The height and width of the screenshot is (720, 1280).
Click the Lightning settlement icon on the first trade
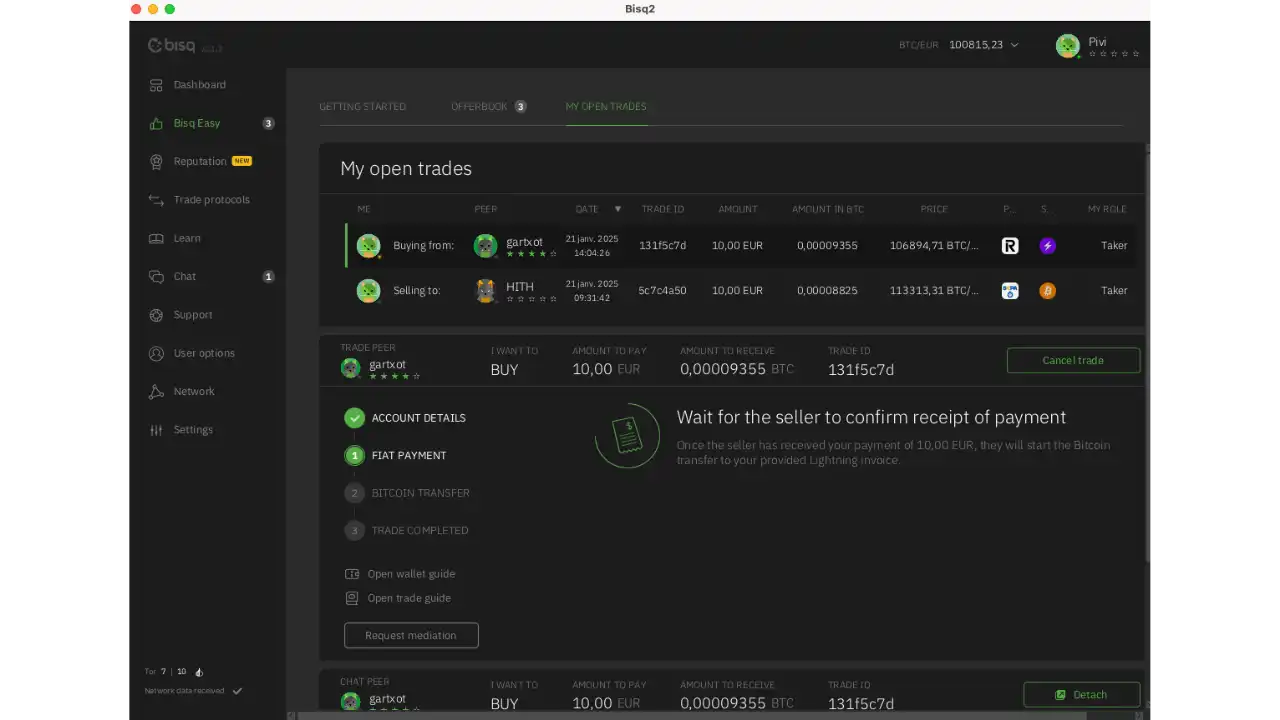1047,245
